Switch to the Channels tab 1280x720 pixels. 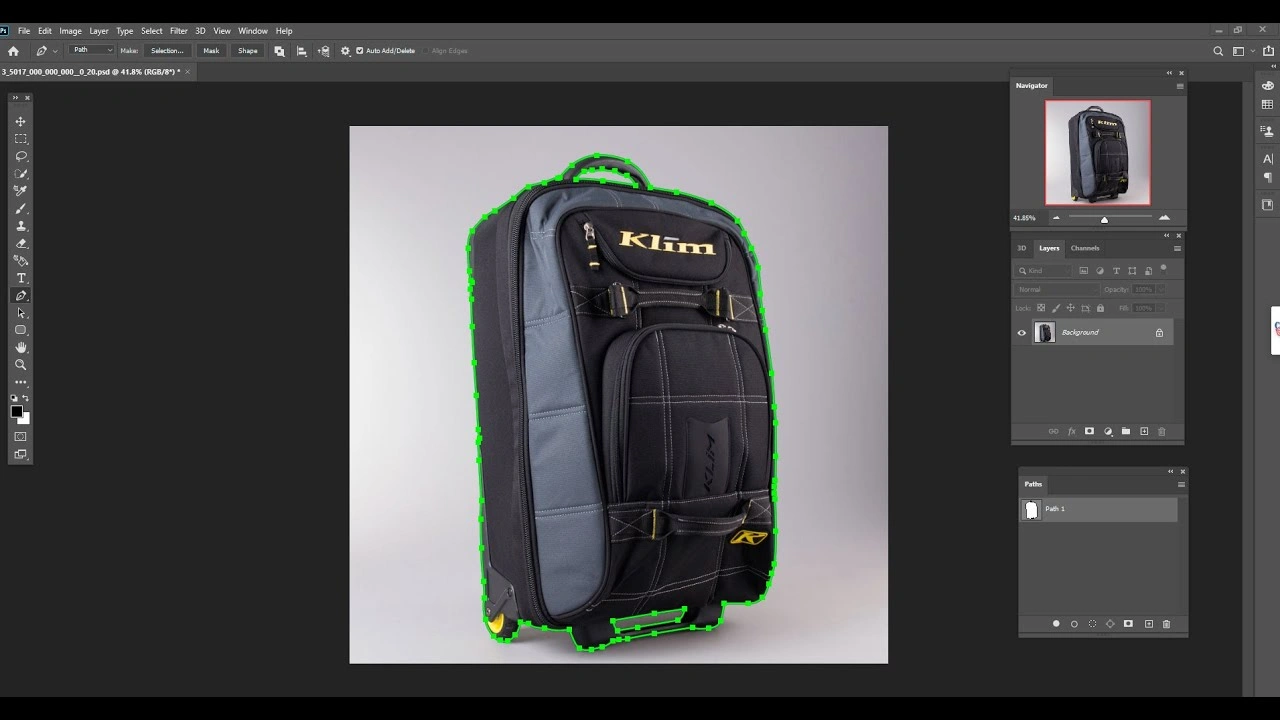1085,248
